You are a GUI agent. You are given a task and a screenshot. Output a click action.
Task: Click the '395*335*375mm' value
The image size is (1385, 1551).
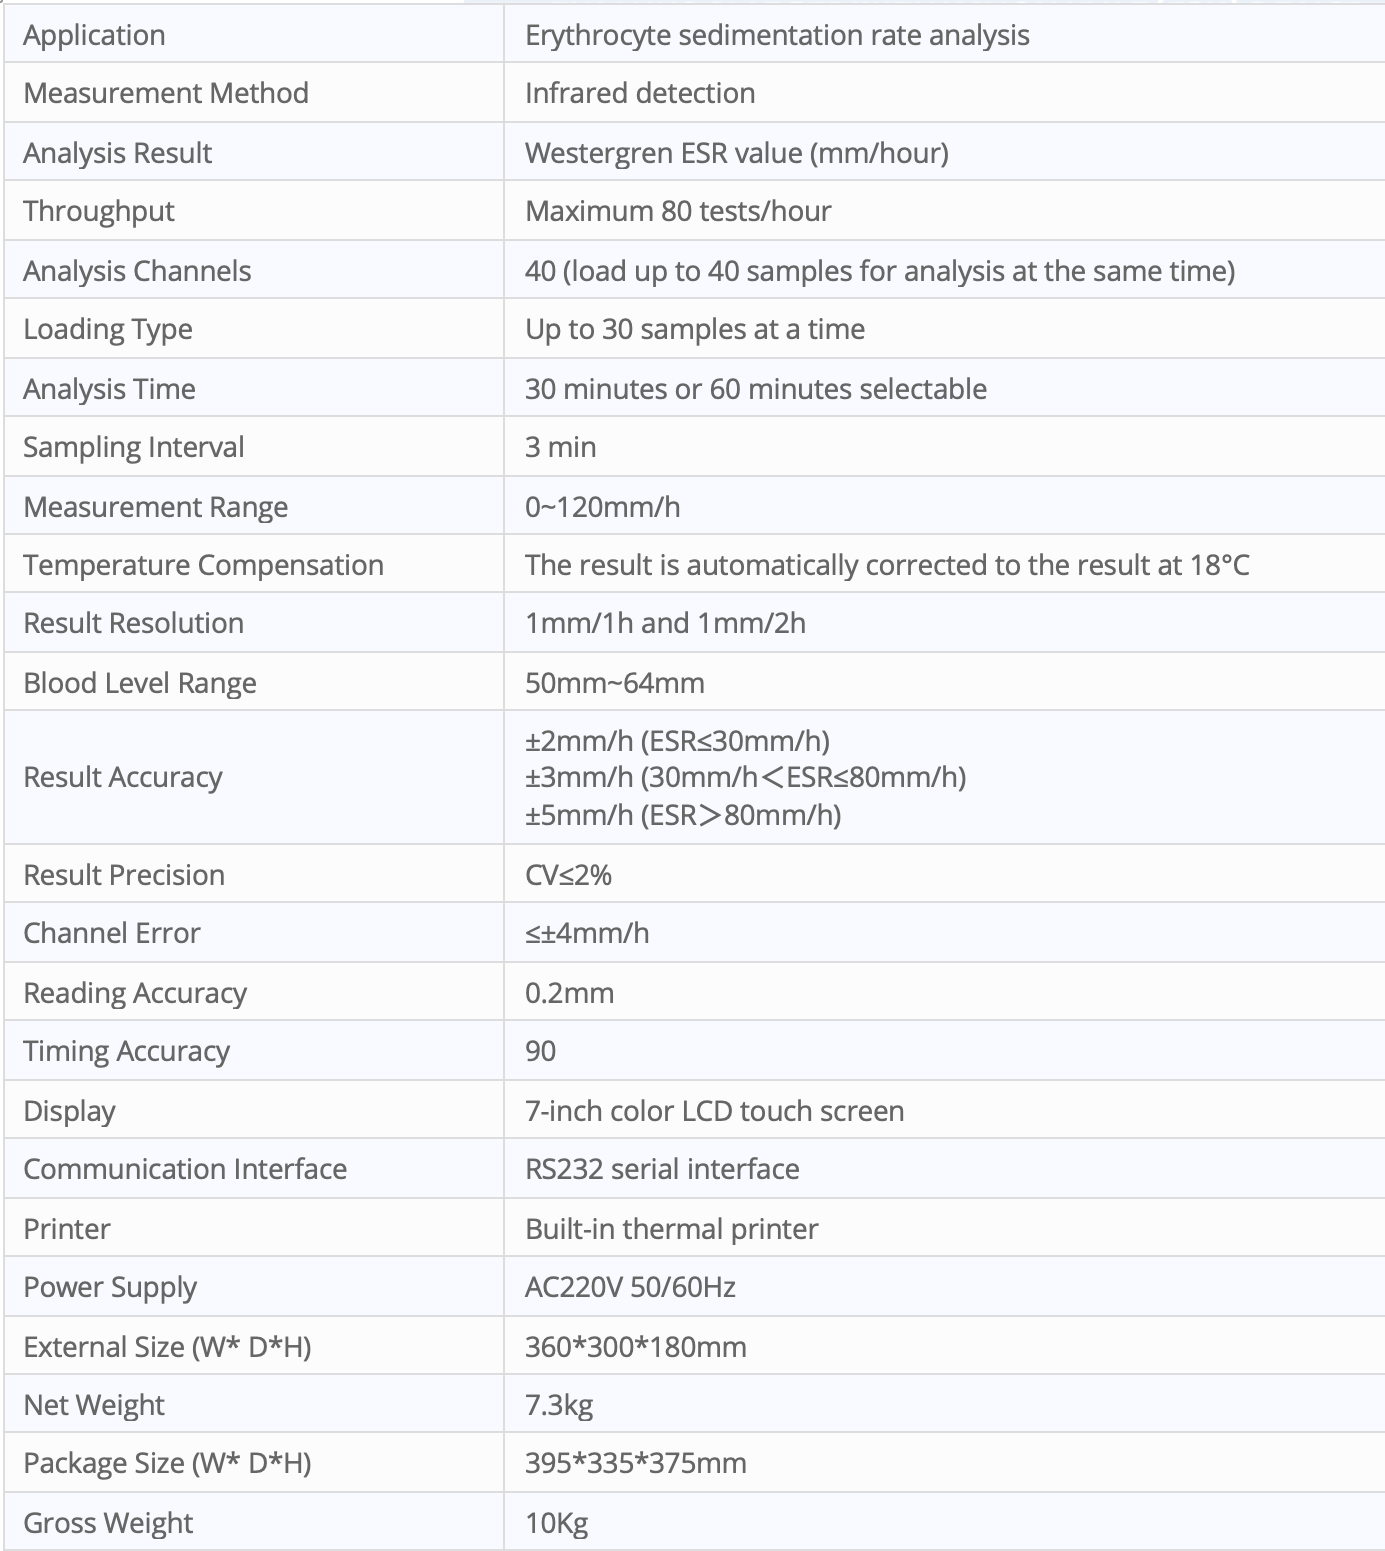point(636,1463)
